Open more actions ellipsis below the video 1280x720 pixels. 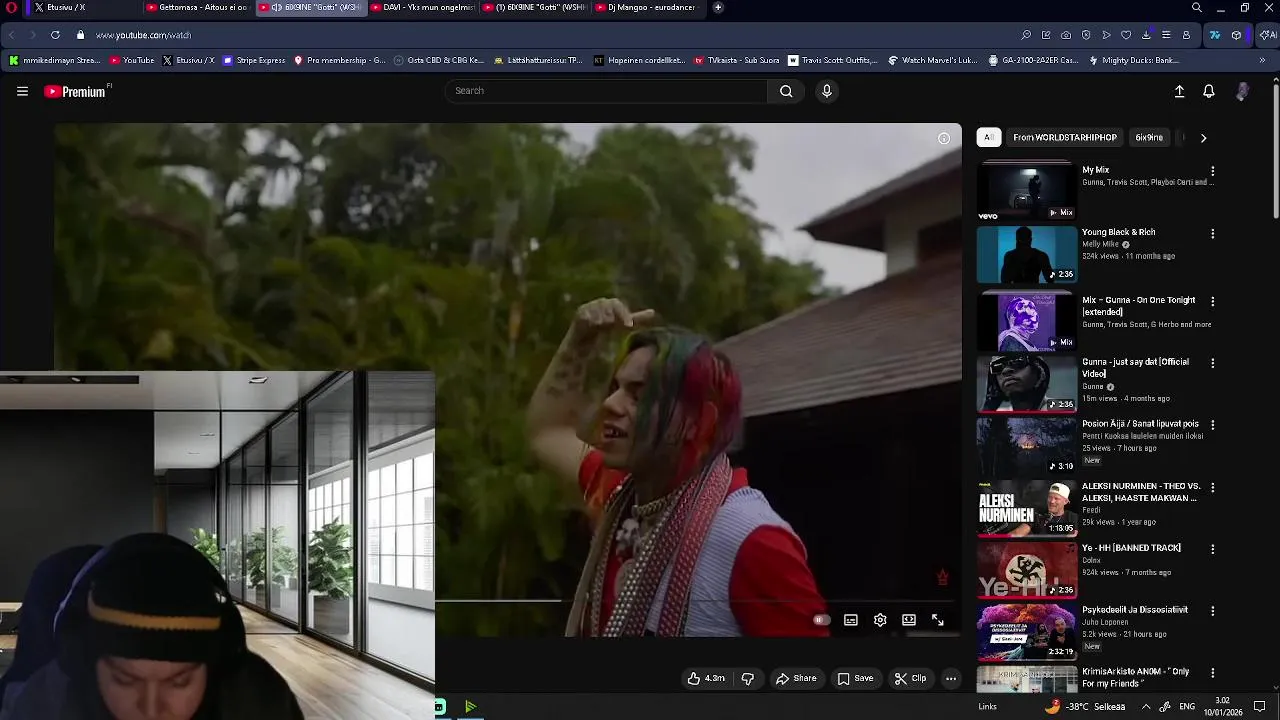tap(951, 678)
